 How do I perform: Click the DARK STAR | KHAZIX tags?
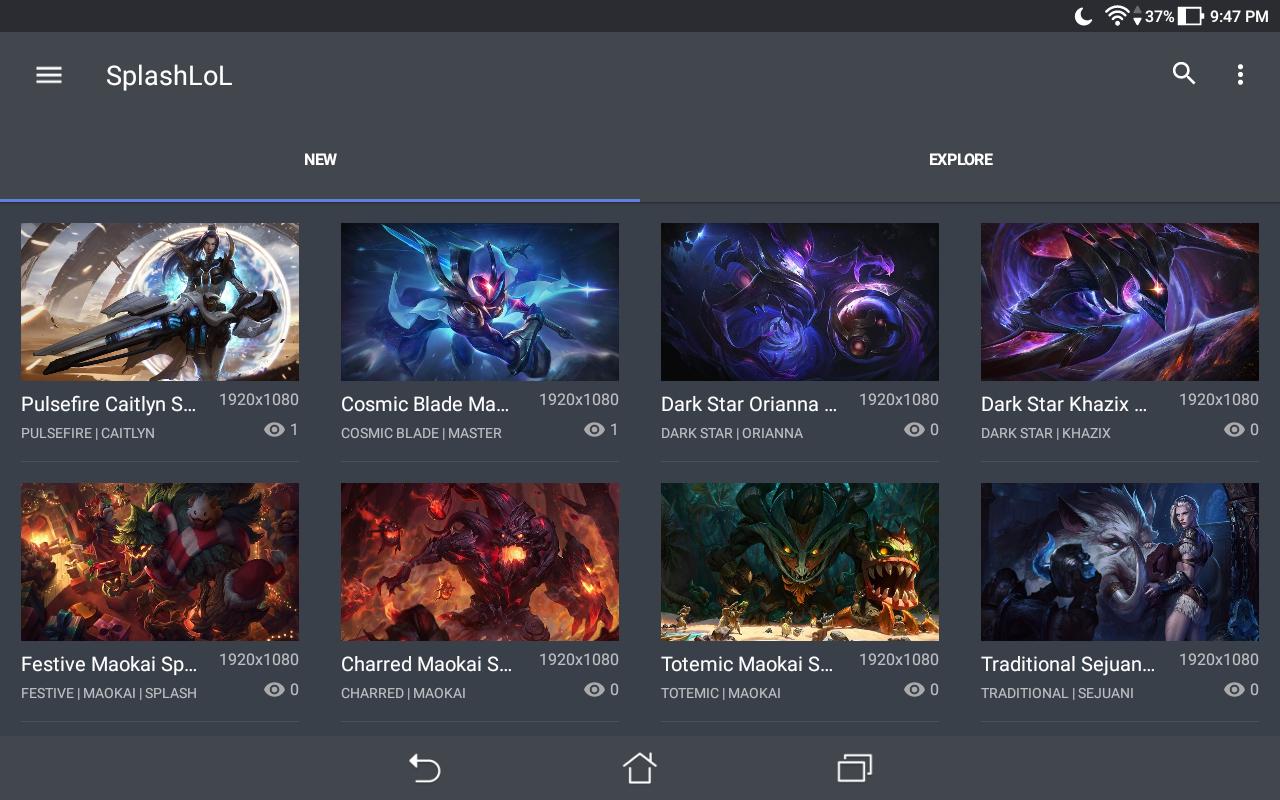click(1046, 433)
